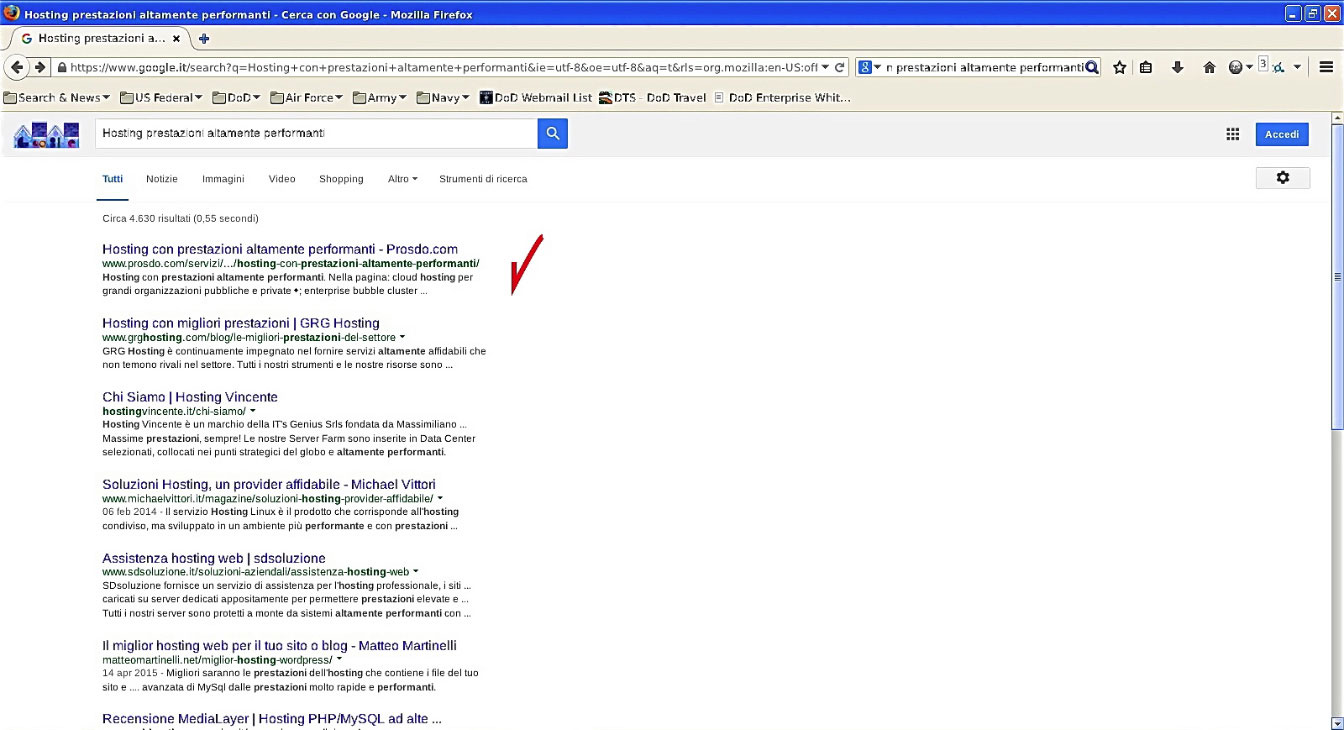Expand the Air Force bookmark folder

point(306,98)
